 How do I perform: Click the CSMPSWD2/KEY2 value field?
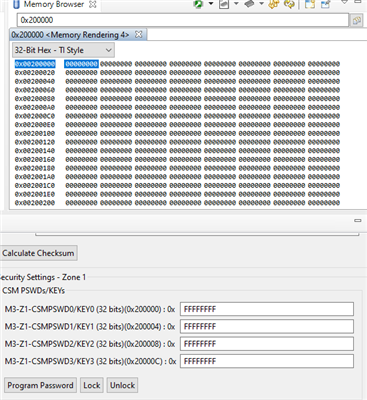[x=267, y=344]
